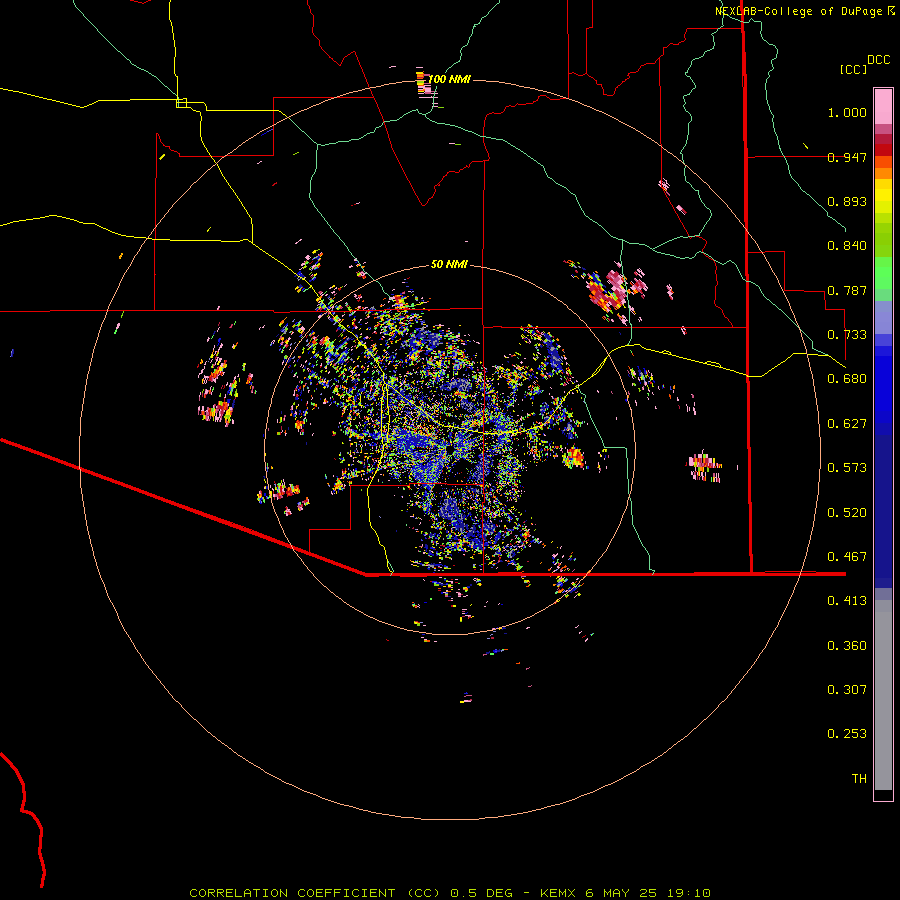Image resolution: width=900 pixels, height=900 pixels.
Task: Select the 0.360 legend value
Action: (847, 646)
